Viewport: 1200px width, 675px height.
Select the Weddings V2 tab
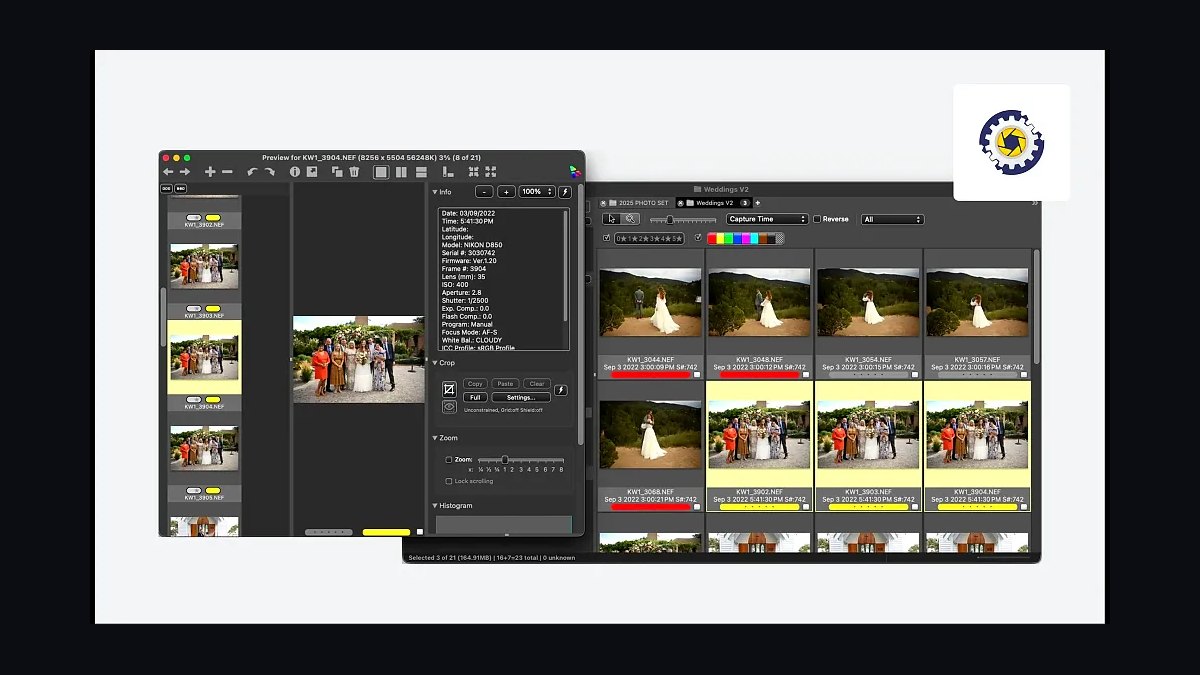tap(712, 203)
